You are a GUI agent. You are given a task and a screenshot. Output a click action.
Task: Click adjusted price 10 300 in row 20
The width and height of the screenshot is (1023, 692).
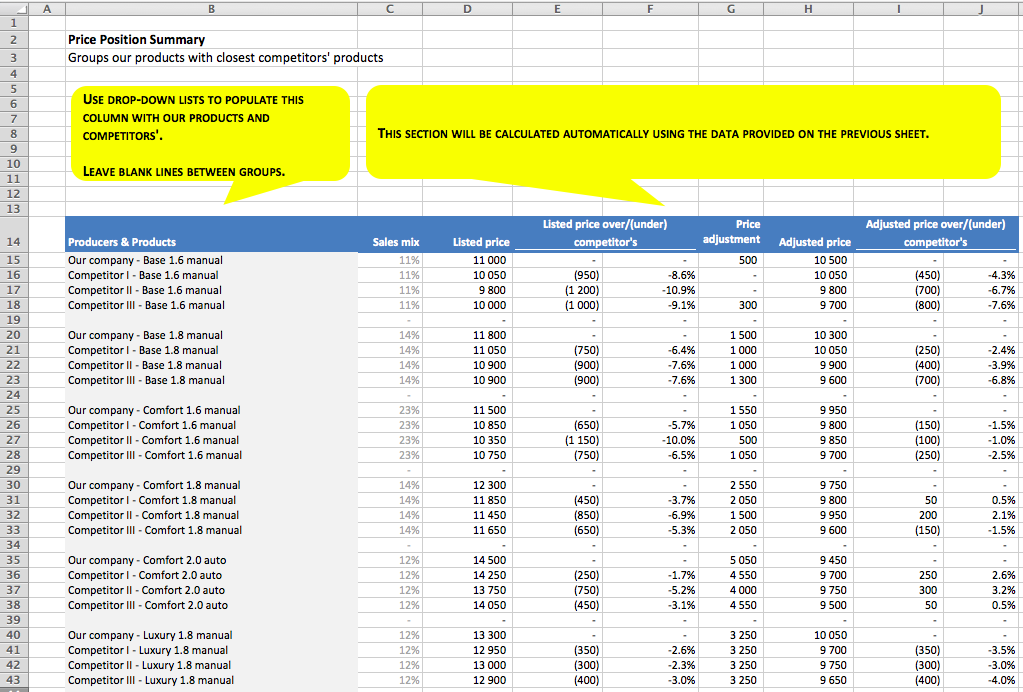point(830,335)
